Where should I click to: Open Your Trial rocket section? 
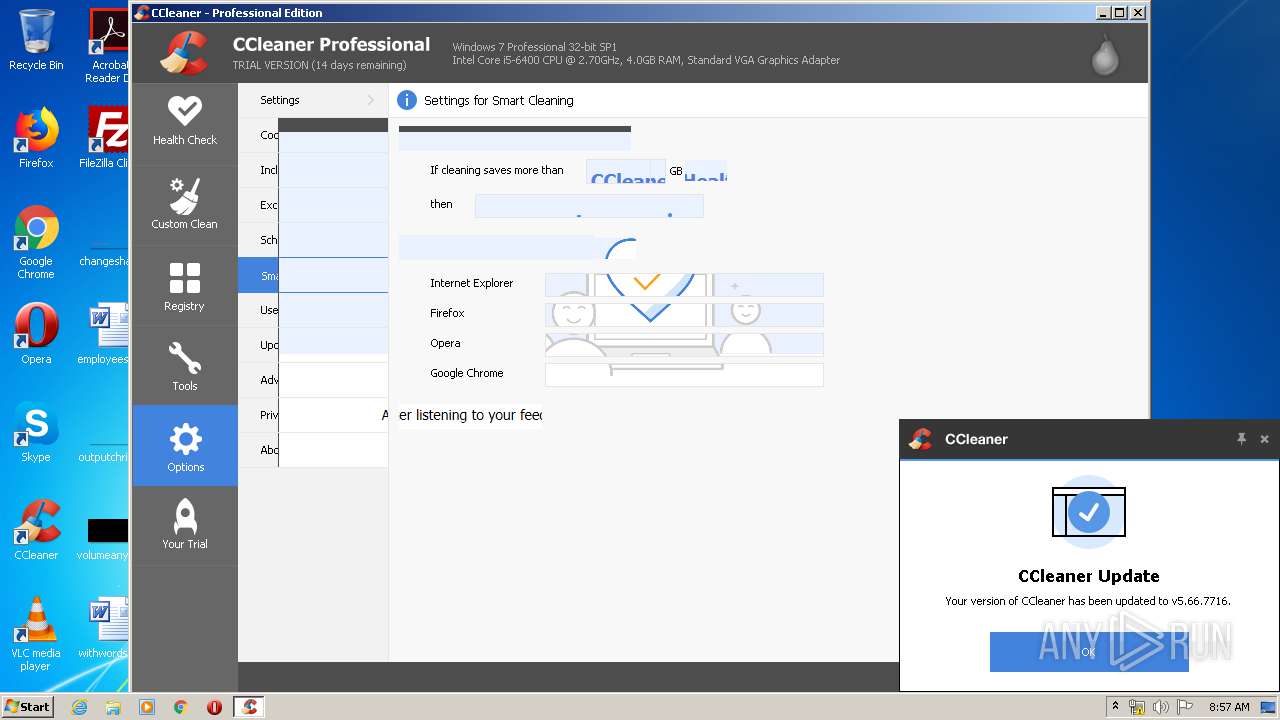[x=185, y=526]
